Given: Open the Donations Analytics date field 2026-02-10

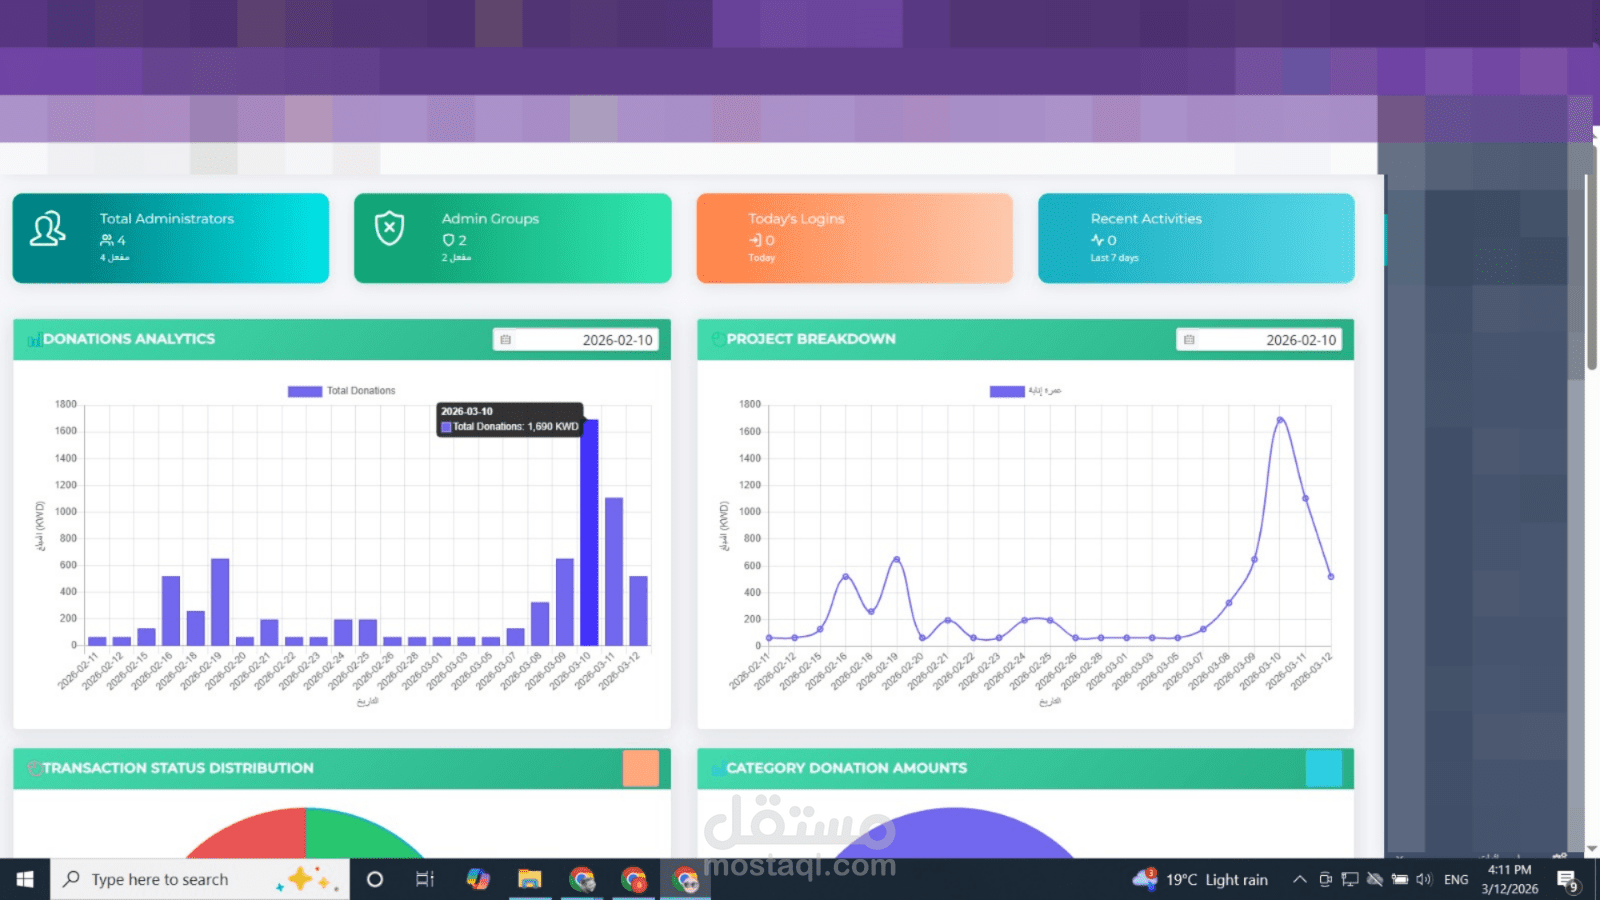Looking at the screenshot, I should point(575,340).
